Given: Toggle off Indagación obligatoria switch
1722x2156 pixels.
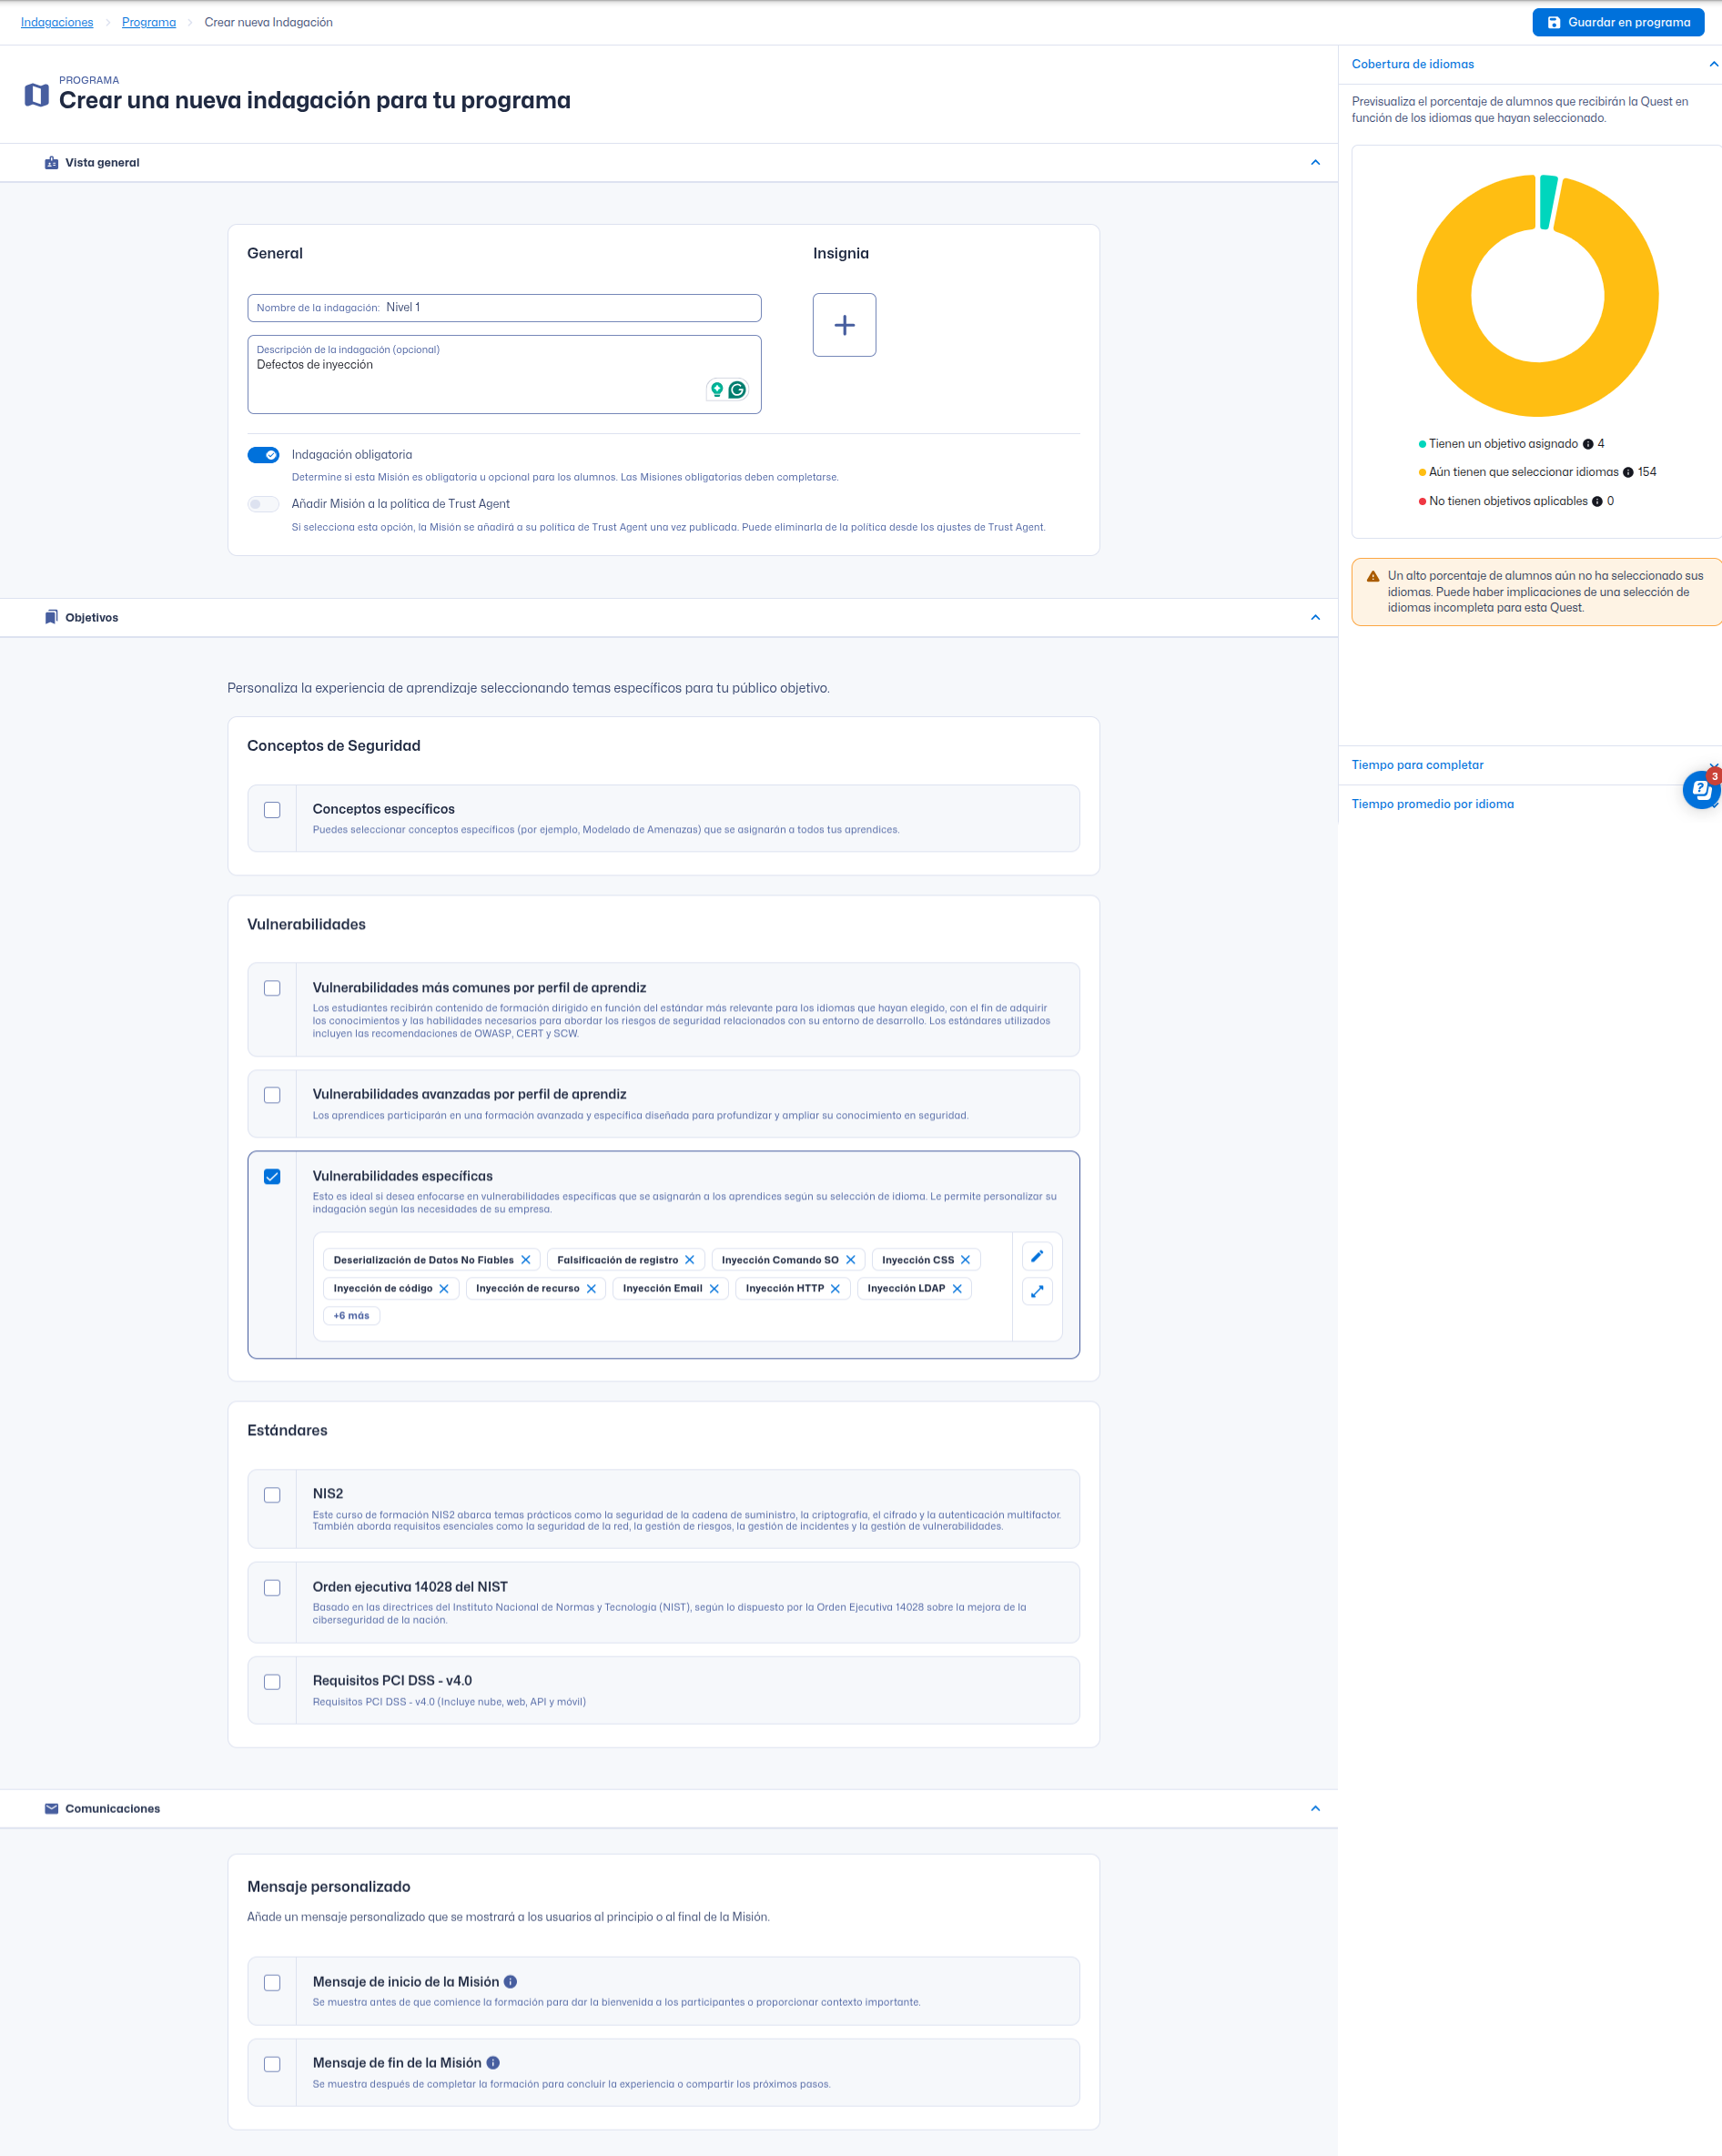Looking at the screenshot, I should (264, 455).
